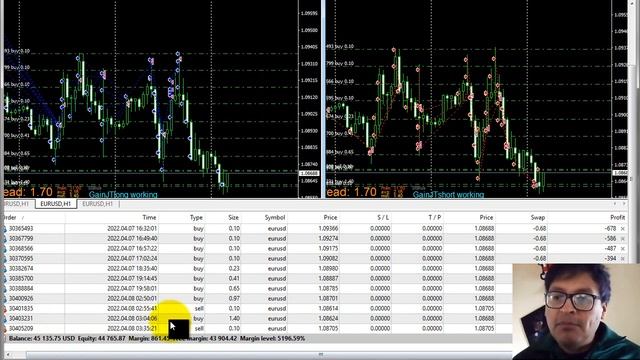Close order 30365493 with its X button
This screenshot has width=640, height=360.
pyautogui.click(x=622, y=229)
